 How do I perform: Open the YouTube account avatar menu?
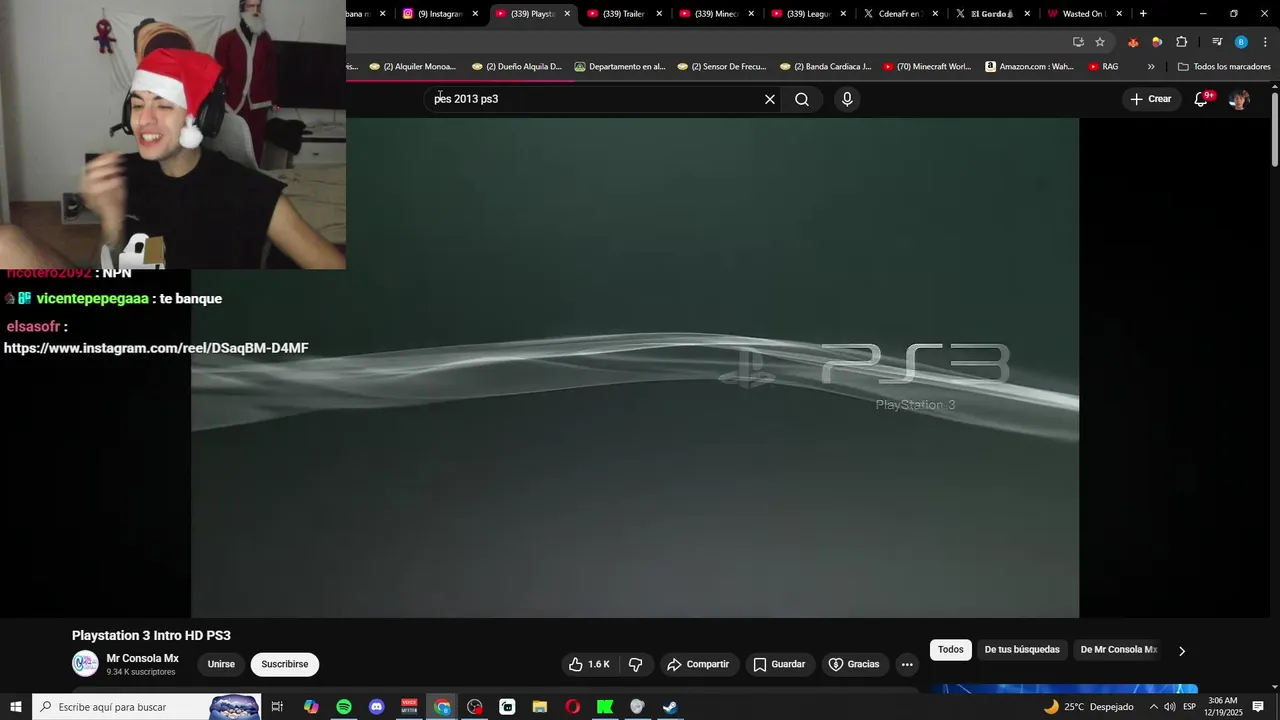tap(1239, 99)
